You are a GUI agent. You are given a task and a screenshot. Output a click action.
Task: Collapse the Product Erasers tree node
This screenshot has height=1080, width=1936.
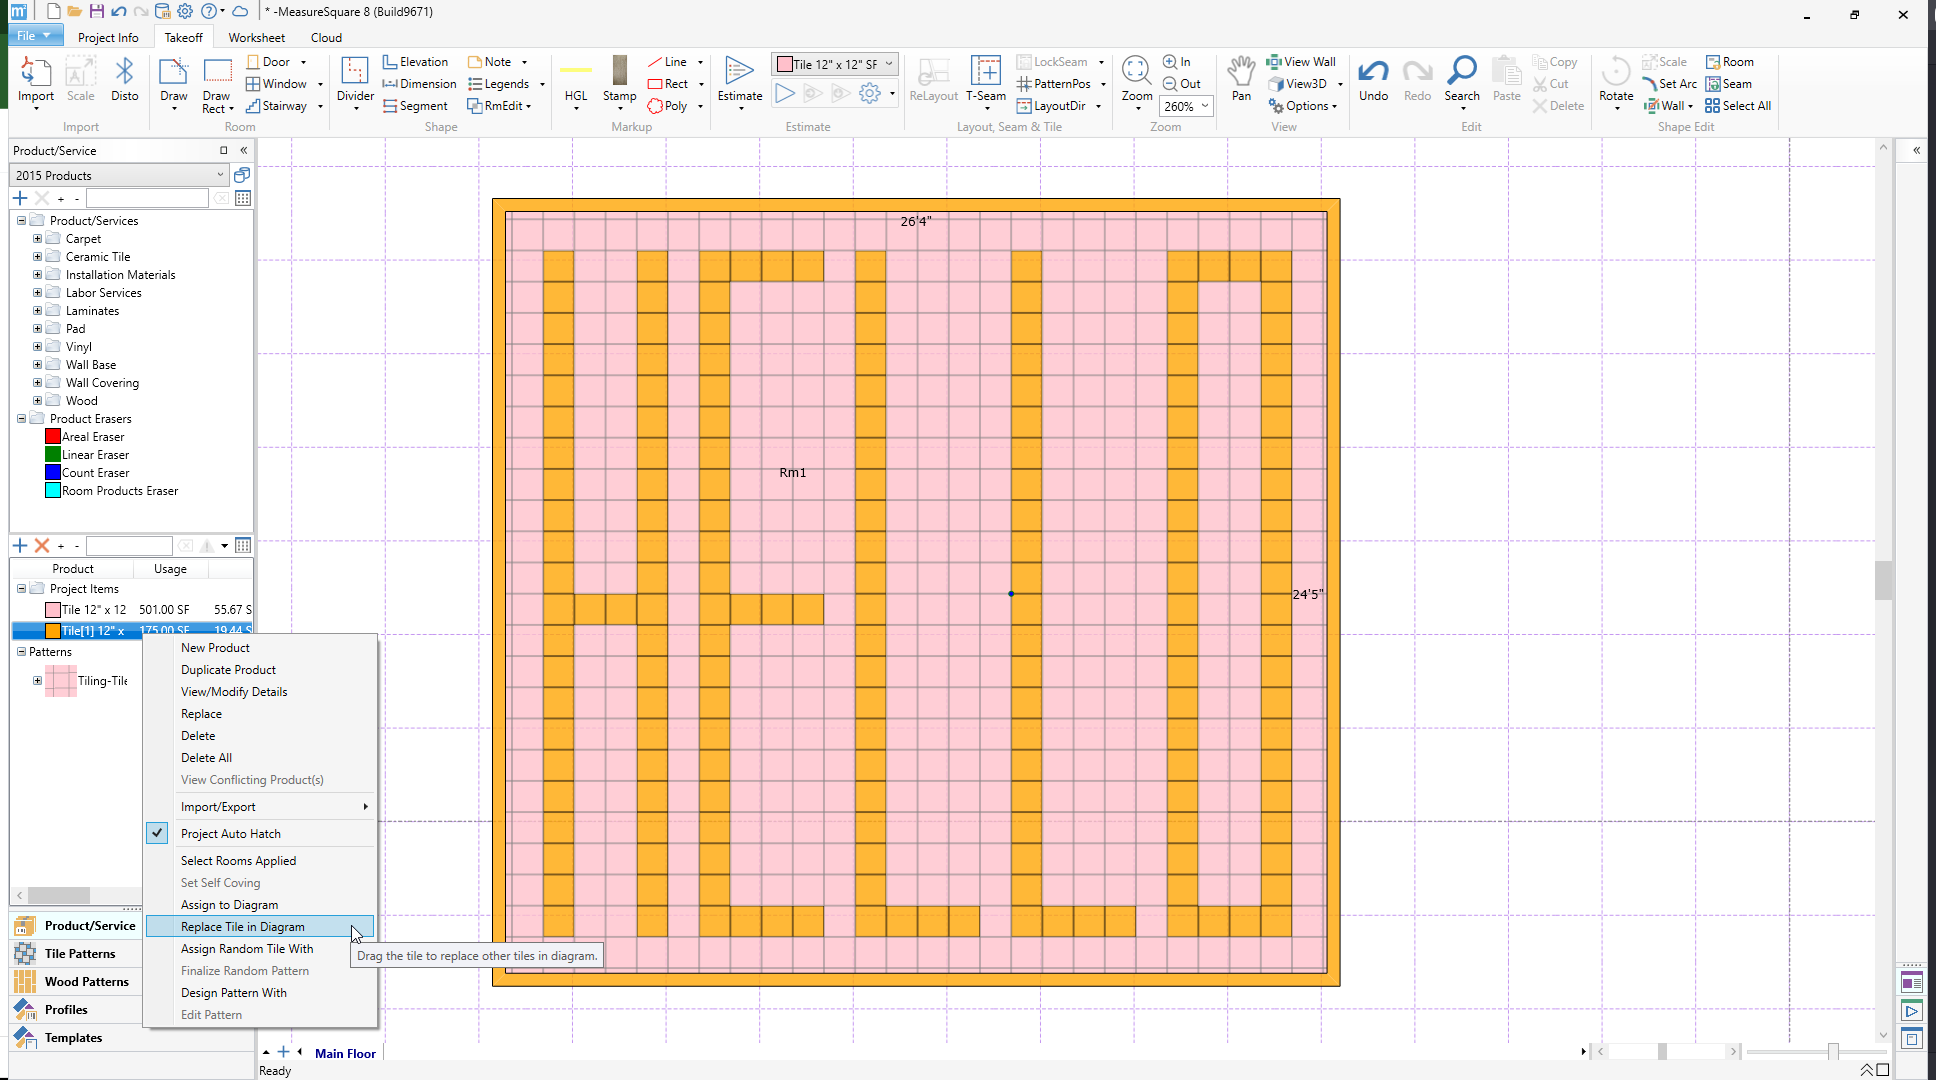[x=21, y=419]
